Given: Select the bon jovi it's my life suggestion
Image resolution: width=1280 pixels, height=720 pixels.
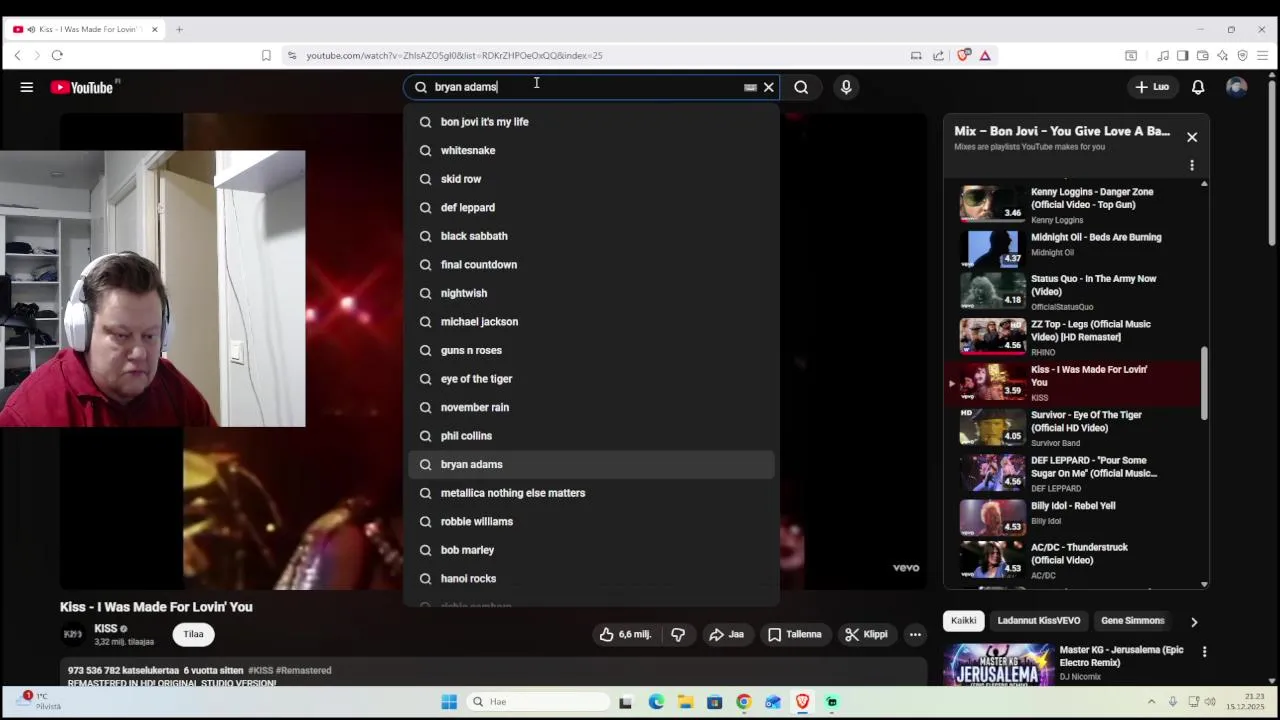Looking at the screenshot, I should click(x=591, y=122).
